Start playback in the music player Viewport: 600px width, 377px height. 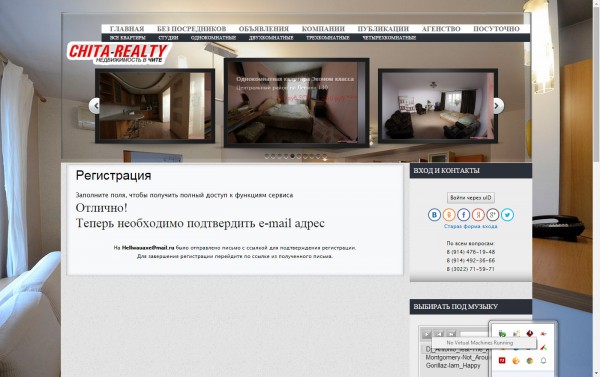(x=427, y=334)
